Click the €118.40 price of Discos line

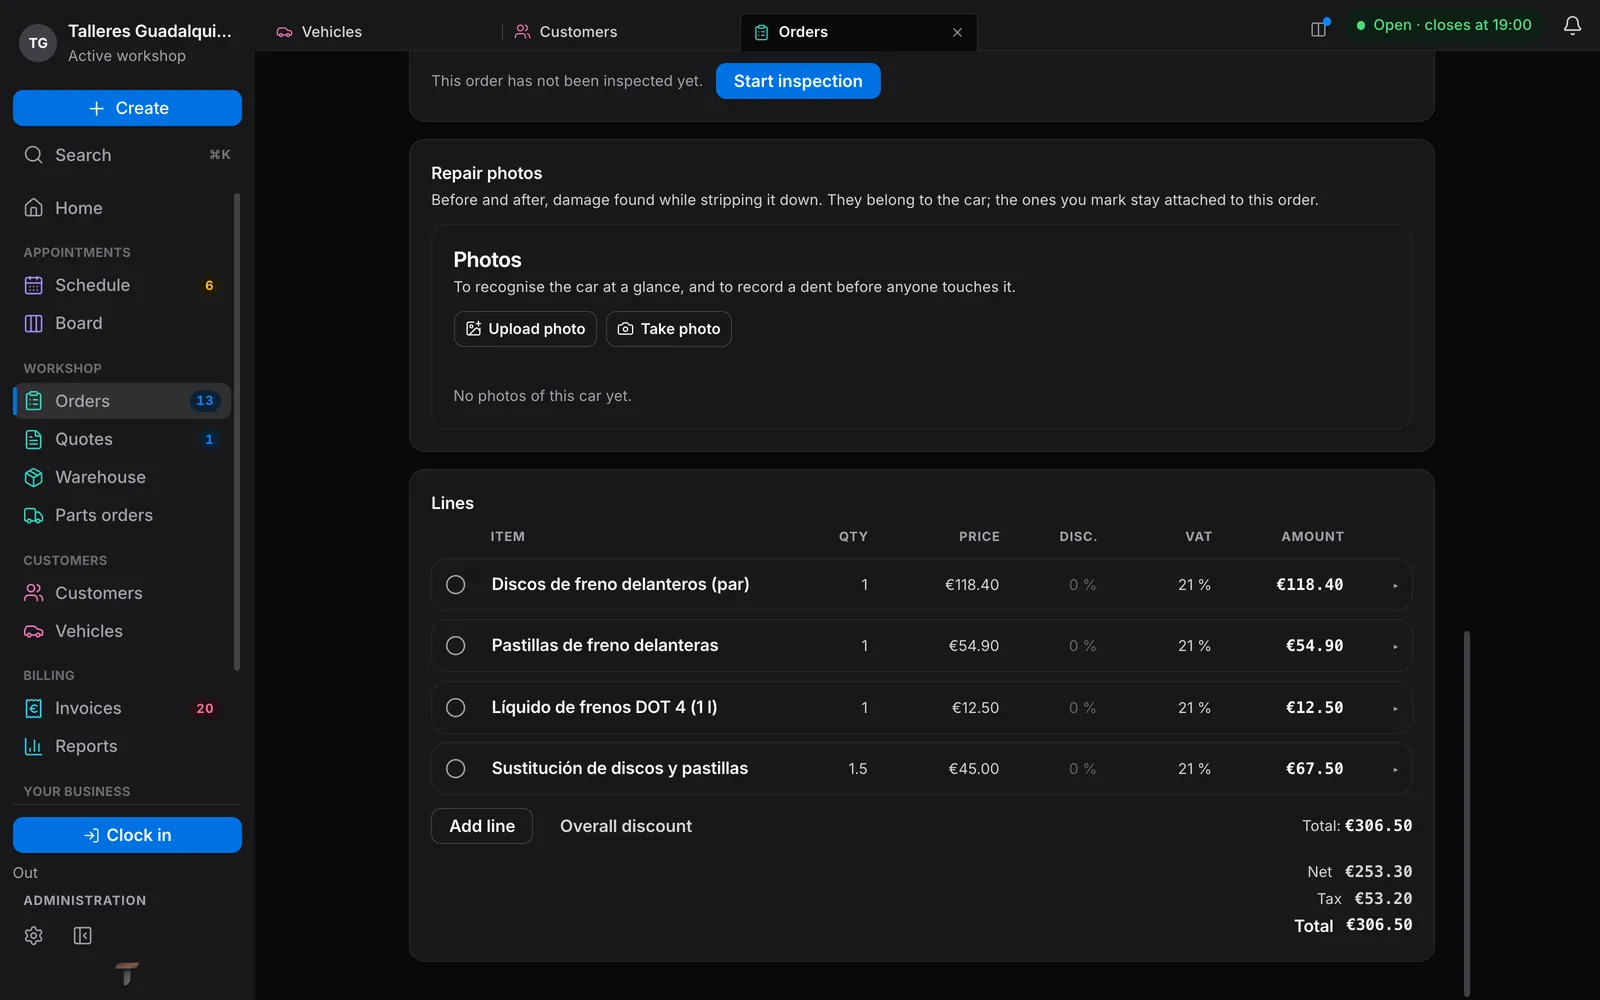click(x=972, y=585)
